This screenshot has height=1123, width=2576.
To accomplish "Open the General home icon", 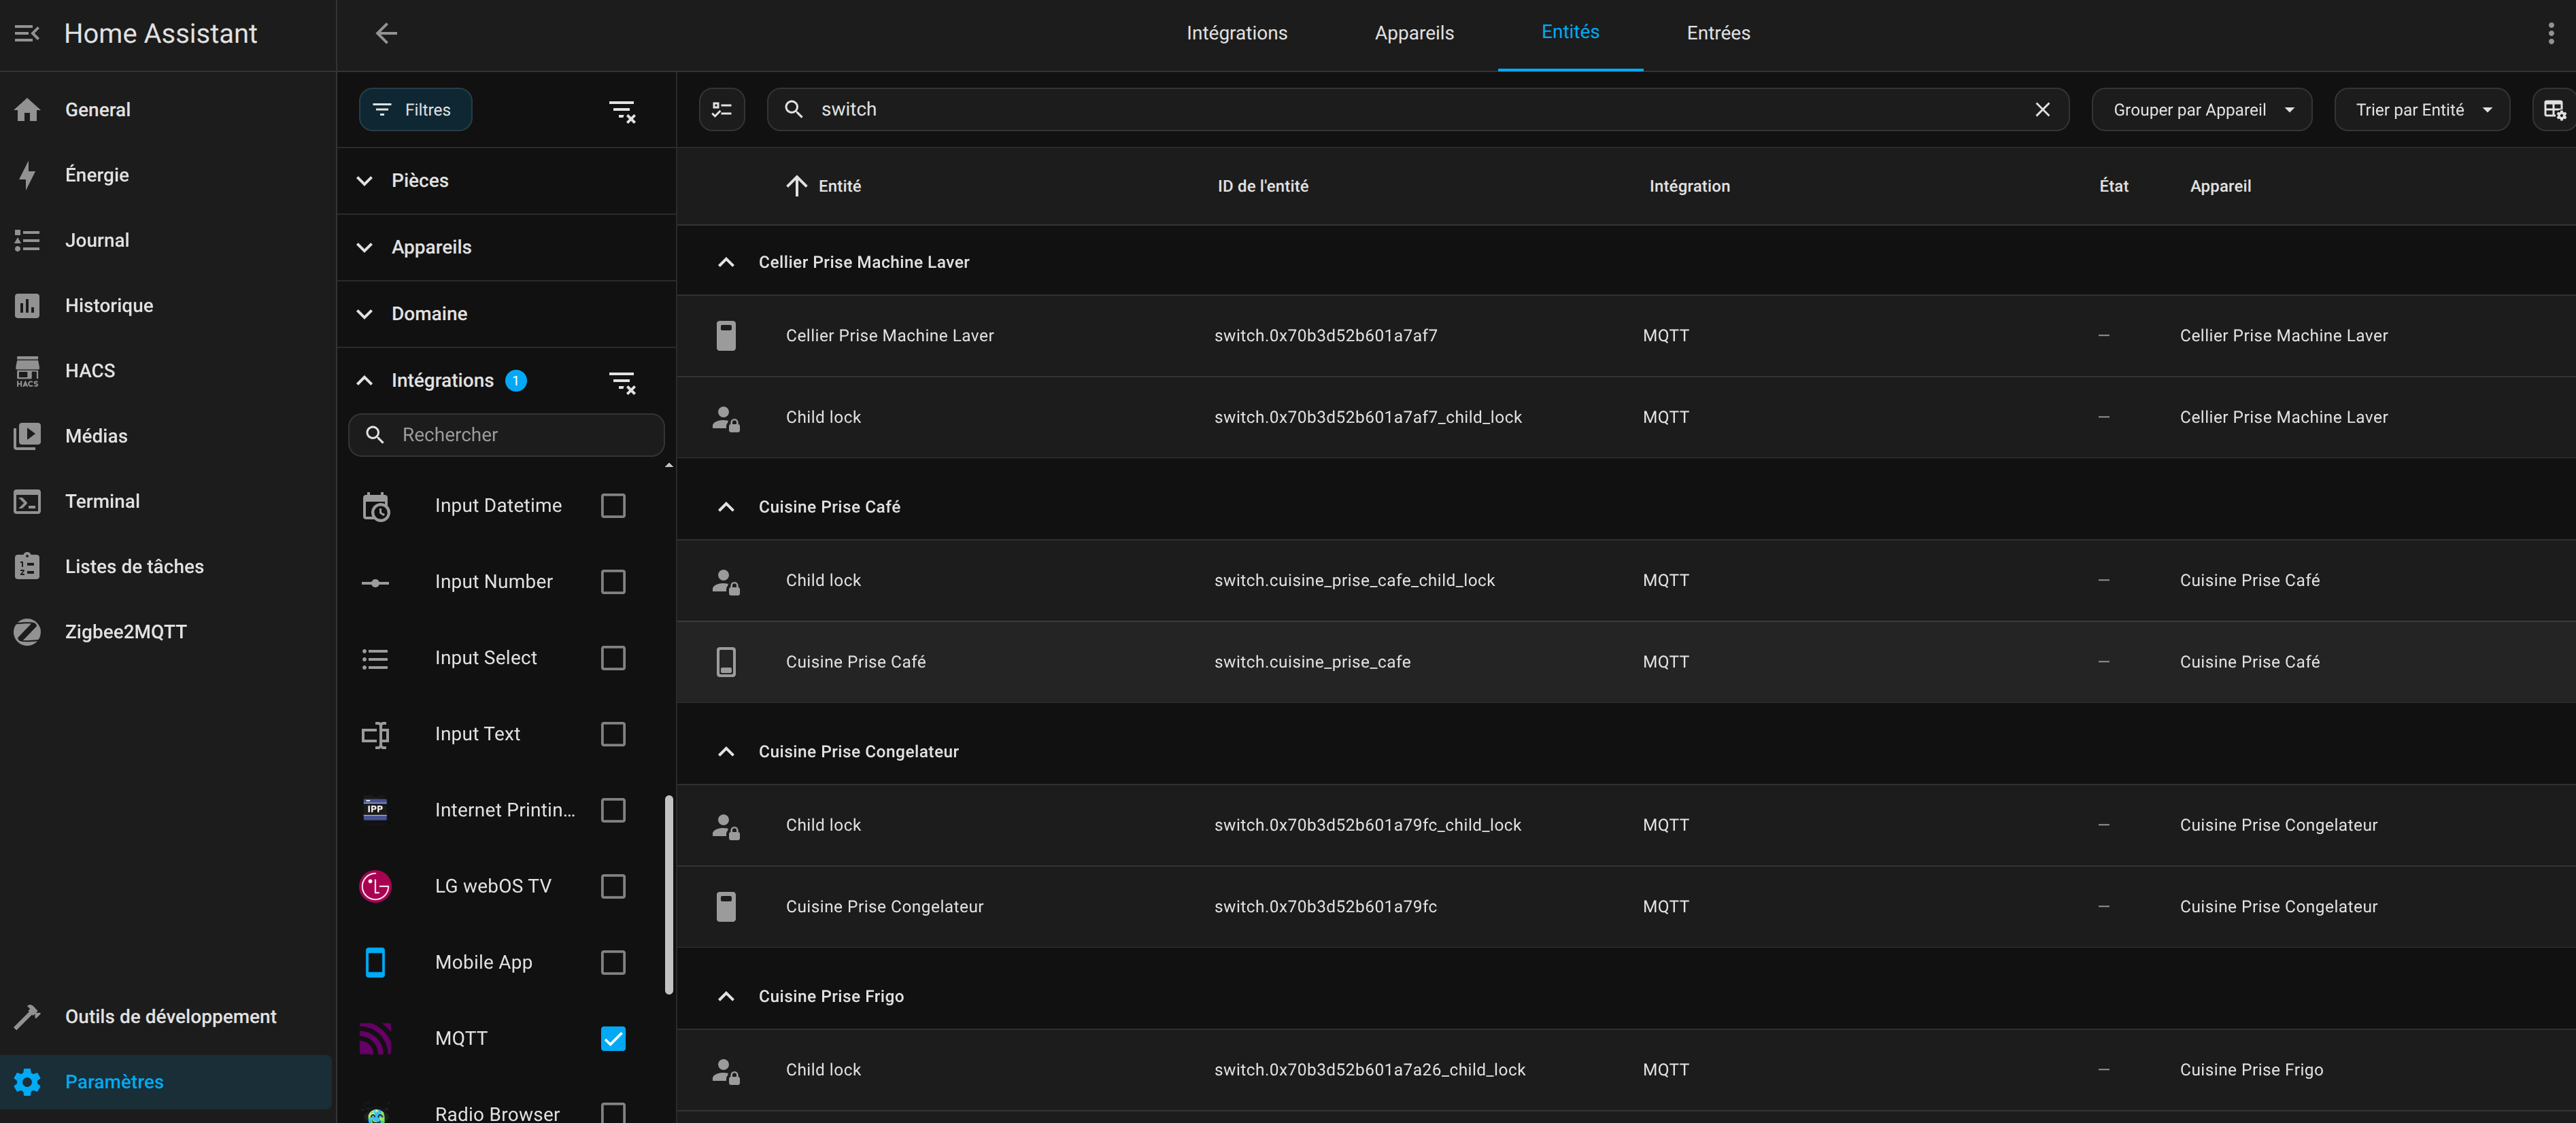I will (27, 110).
